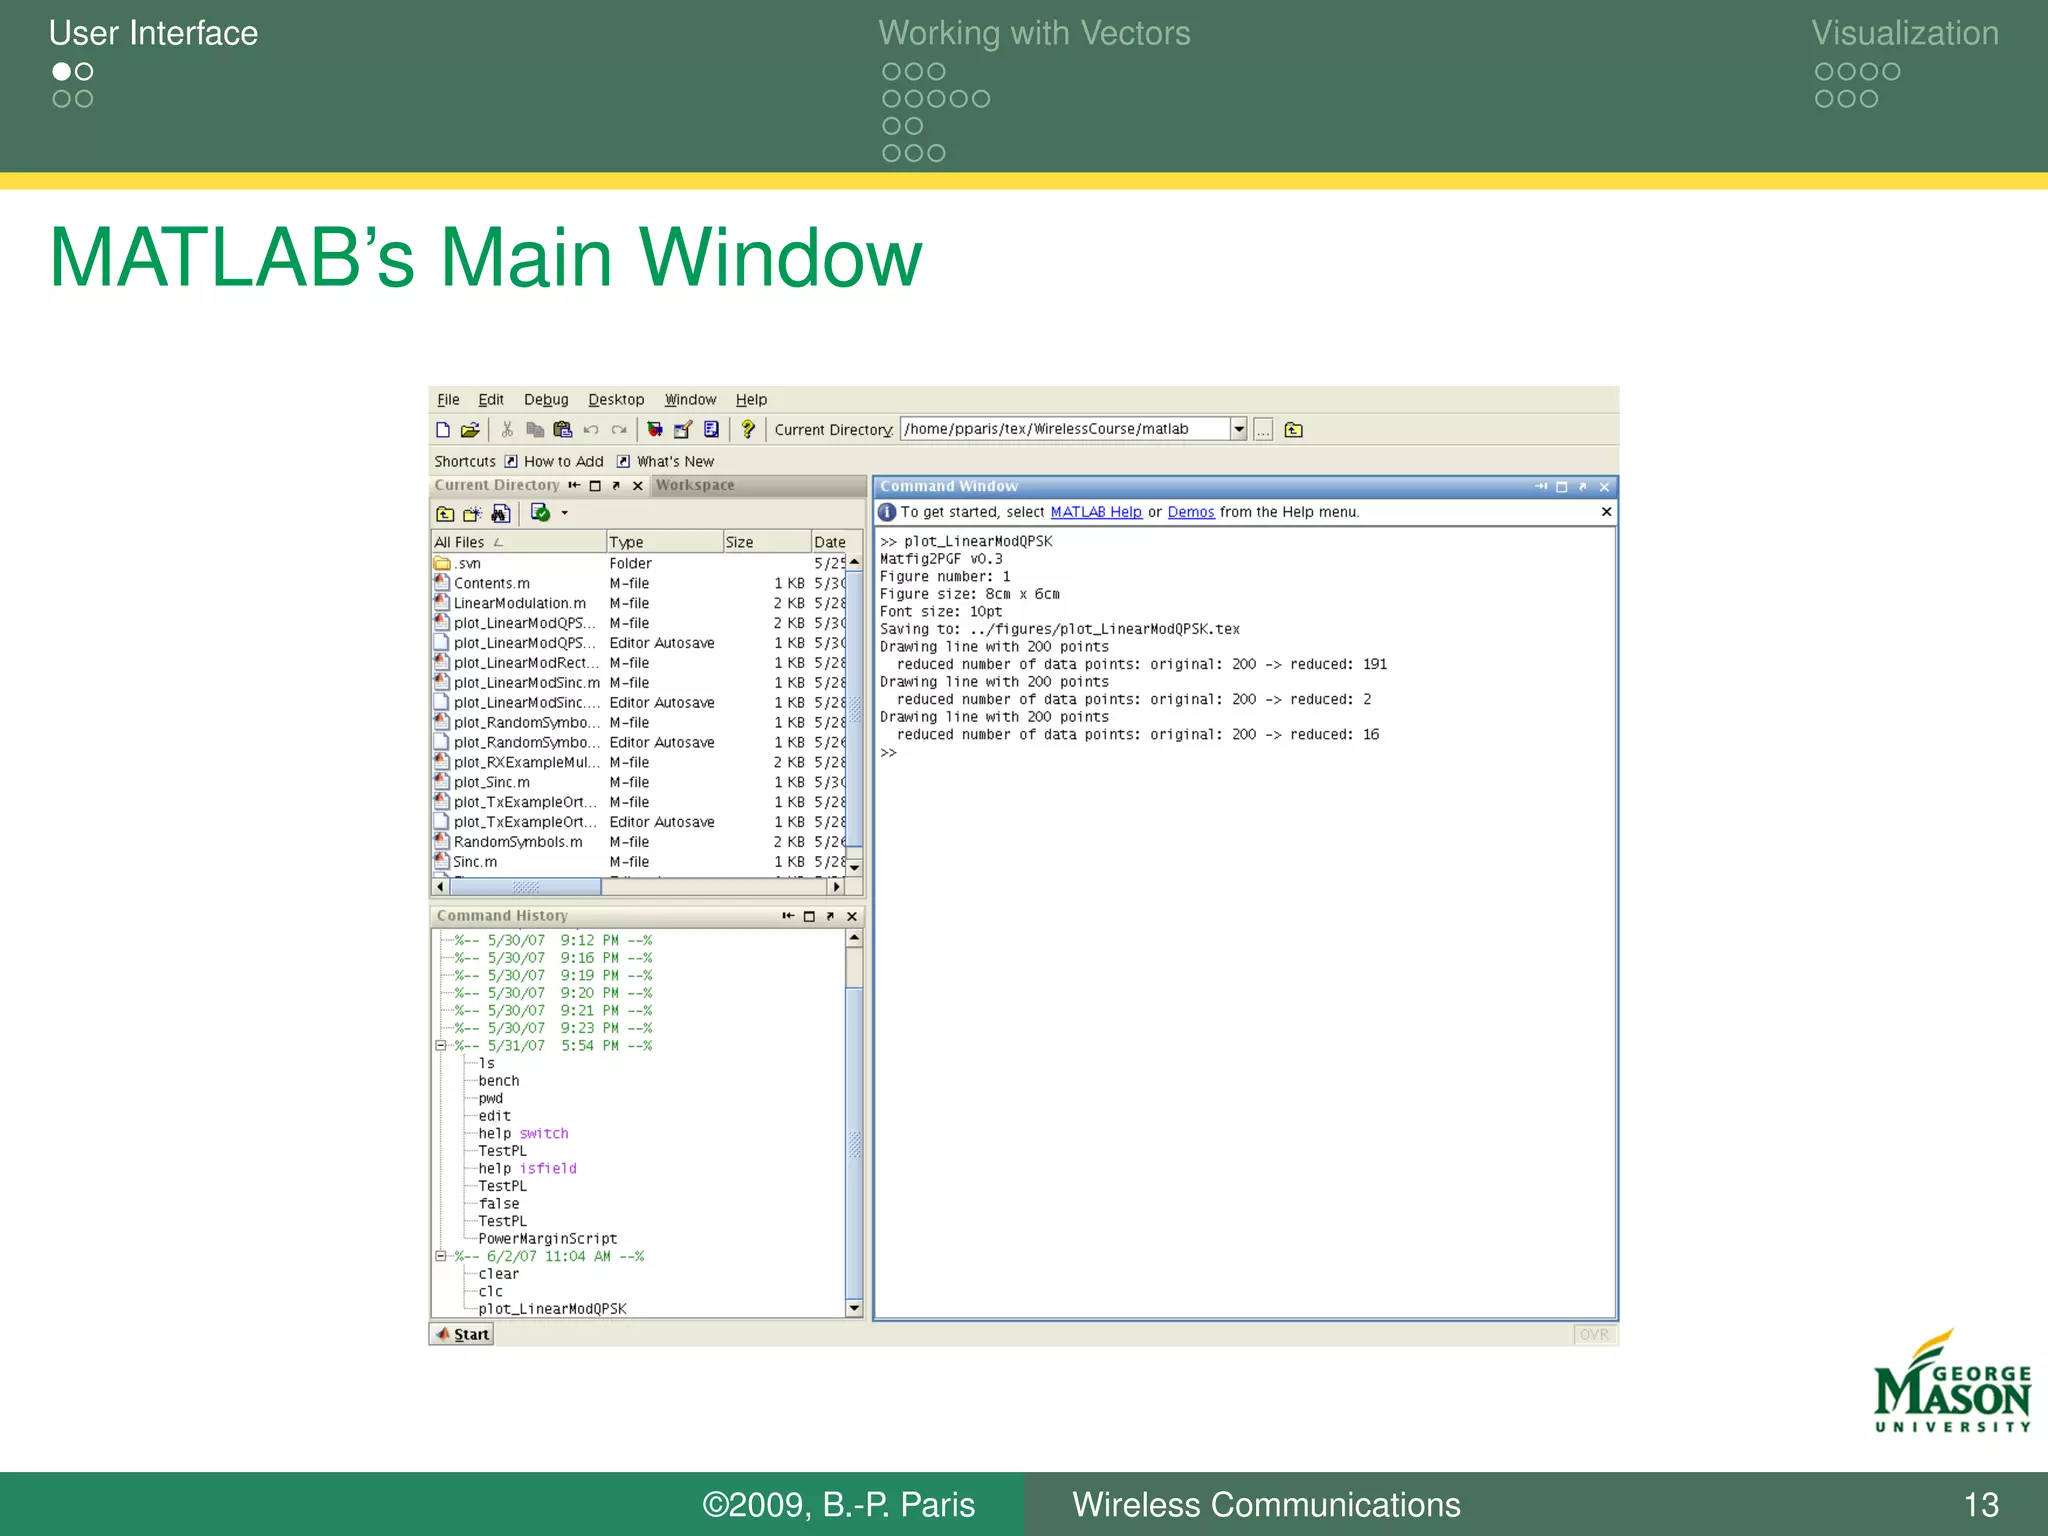Sort the file list by Size column
Viewport: 2048px width, 1536px height.
coord(766,542)
